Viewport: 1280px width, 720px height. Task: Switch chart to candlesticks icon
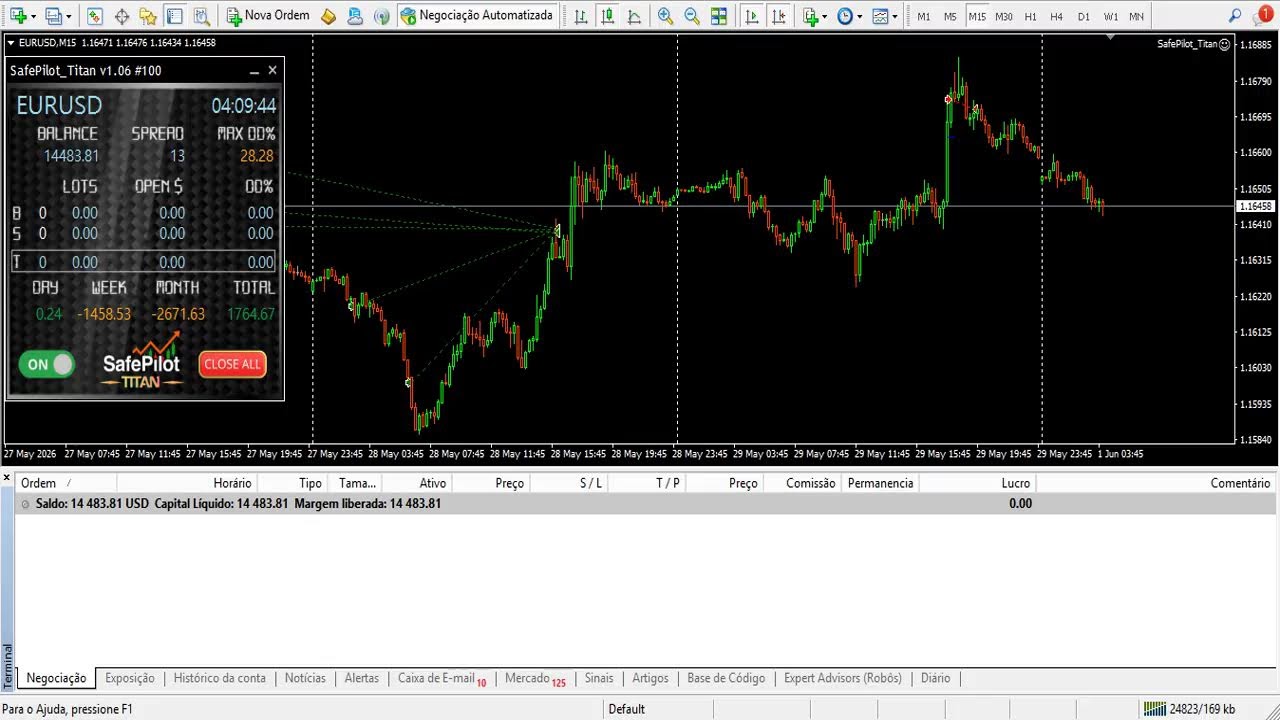tap(607, 16)
